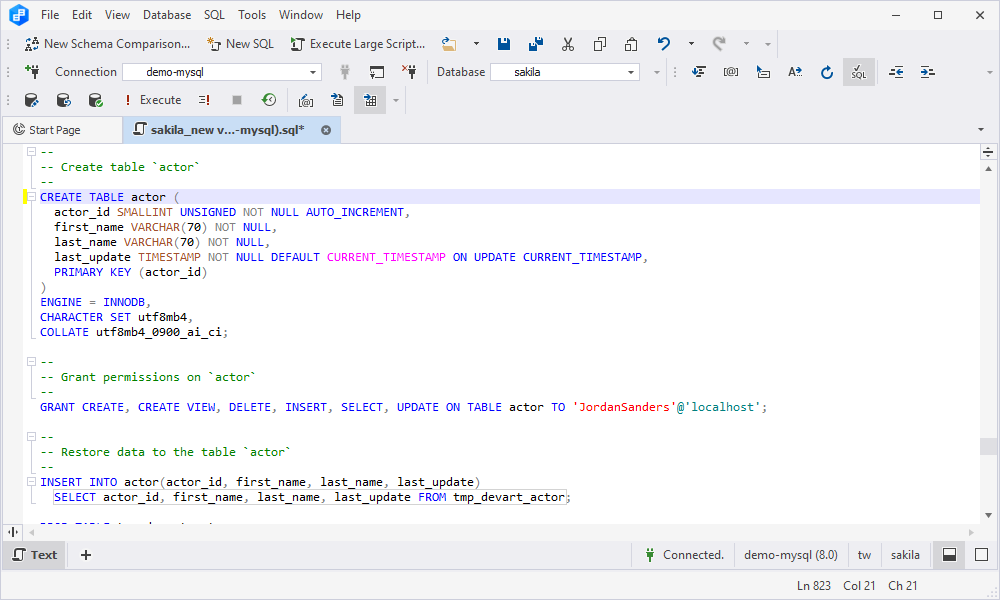
Task: Open the Connection combo box demo-mysql
Action: pyautogui.click(x=222, y=72)
